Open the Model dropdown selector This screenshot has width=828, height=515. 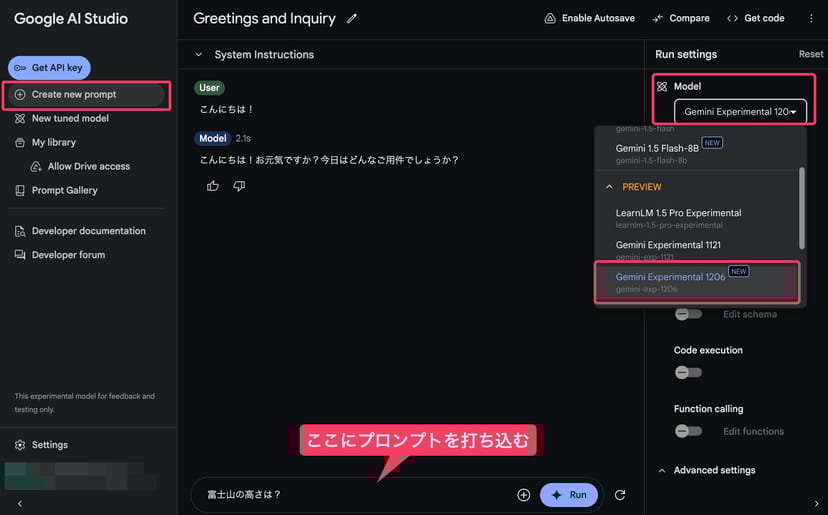coord(739,112)
